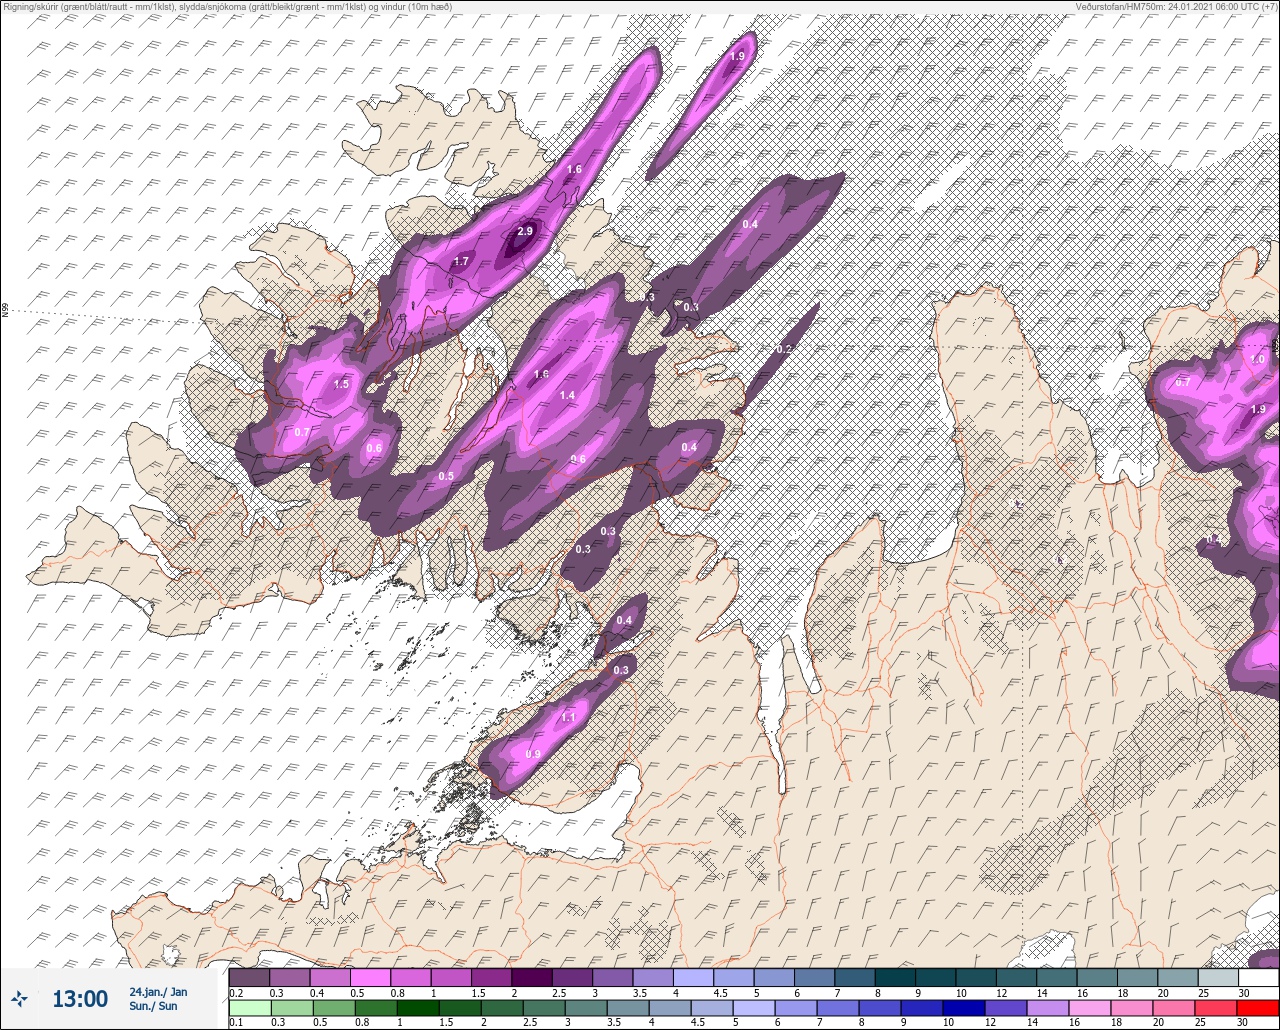The image size is (1280, 1030).
Task: Pick top-row light gray swatch between 25 and 30
Action: pyautogui.click(x=1218, y=977)
